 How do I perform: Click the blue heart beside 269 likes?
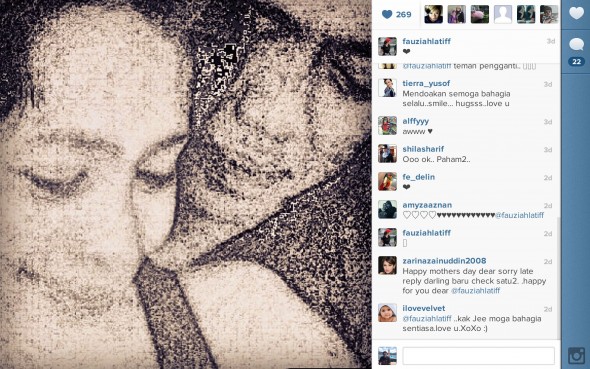click(x=387, y=14)
